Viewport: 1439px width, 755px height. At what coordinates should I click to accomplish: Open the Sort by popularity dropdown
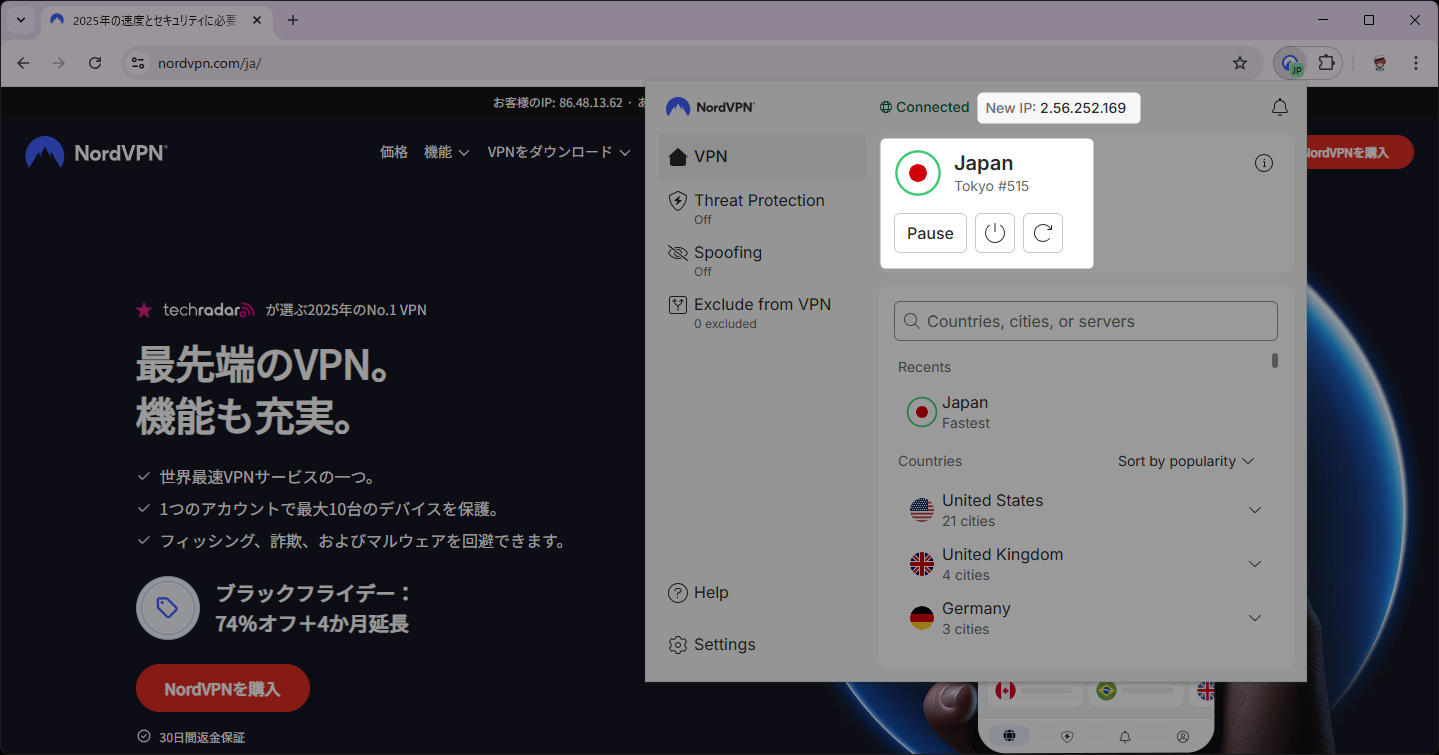coord(1185,461)
